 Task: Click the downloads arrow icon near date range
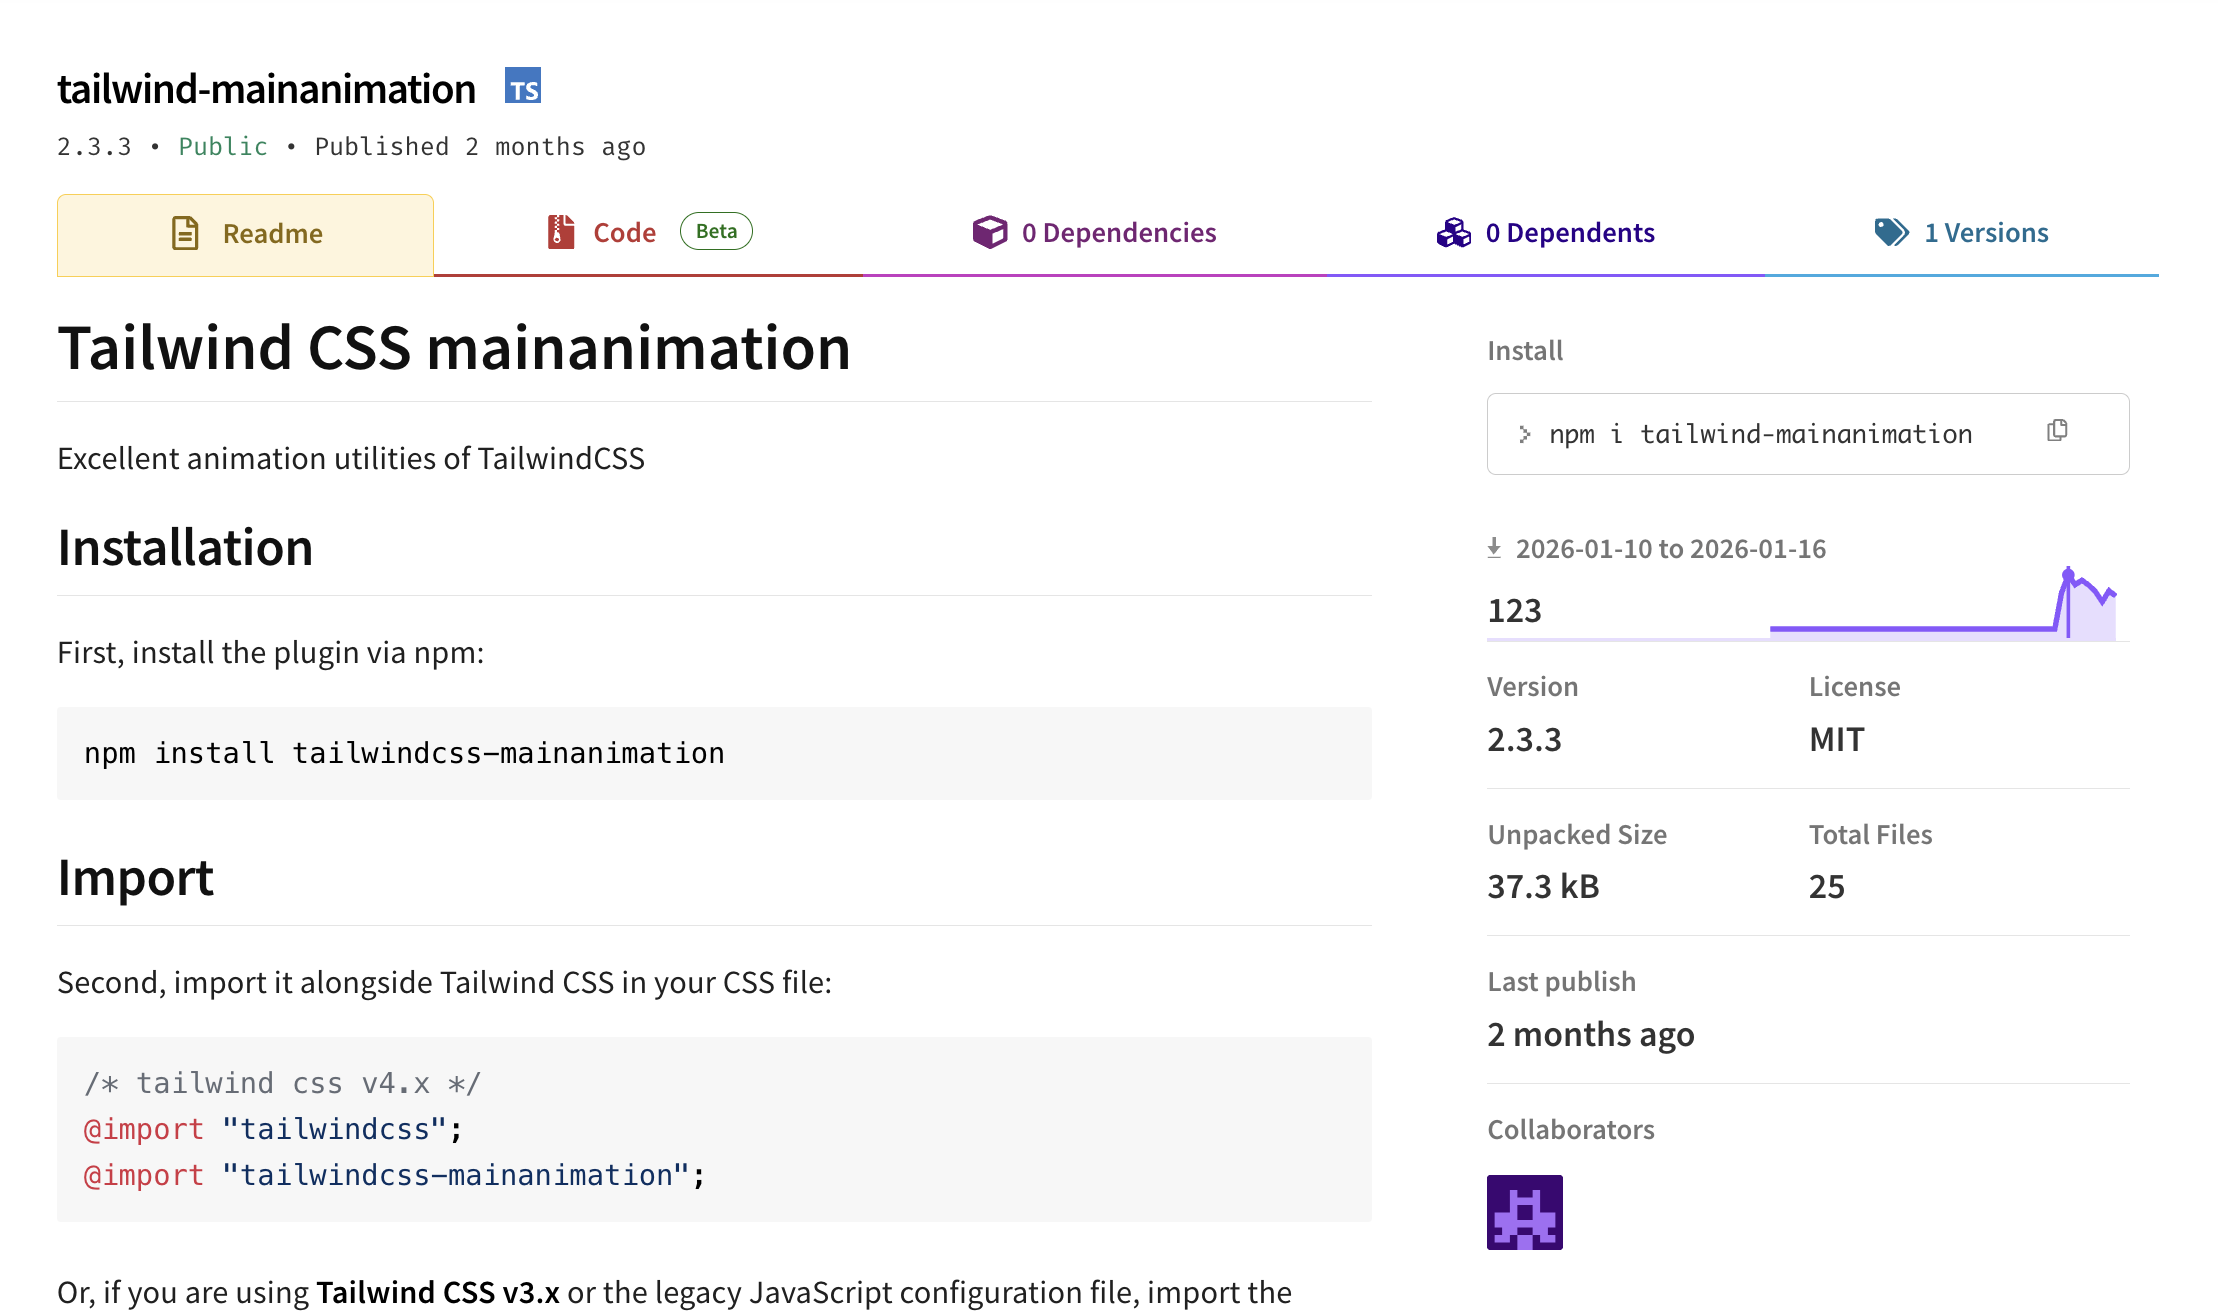[x=1495, y=548]
